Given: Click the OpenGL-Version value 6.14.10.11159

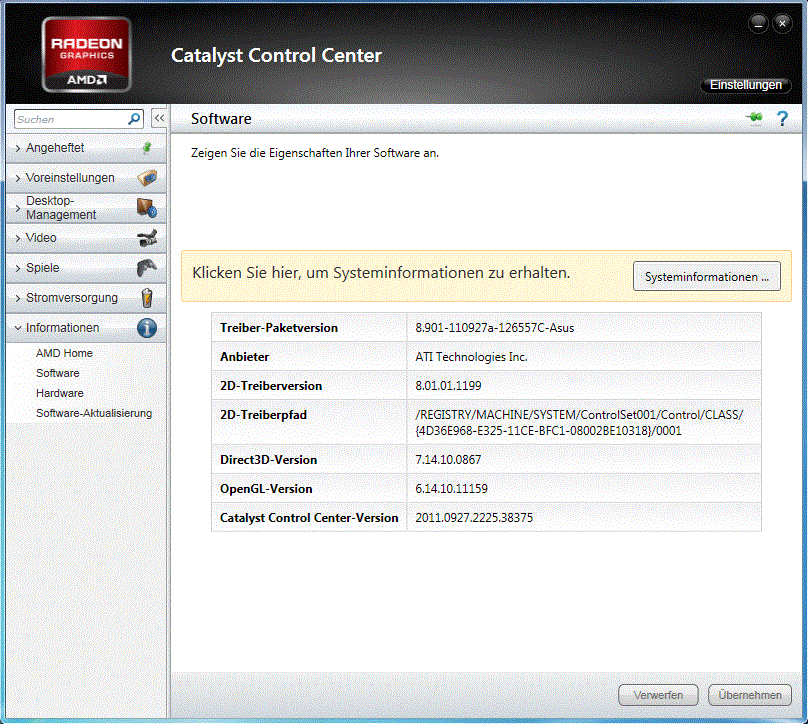Looking at the screenshot, I should coord(451,489).
